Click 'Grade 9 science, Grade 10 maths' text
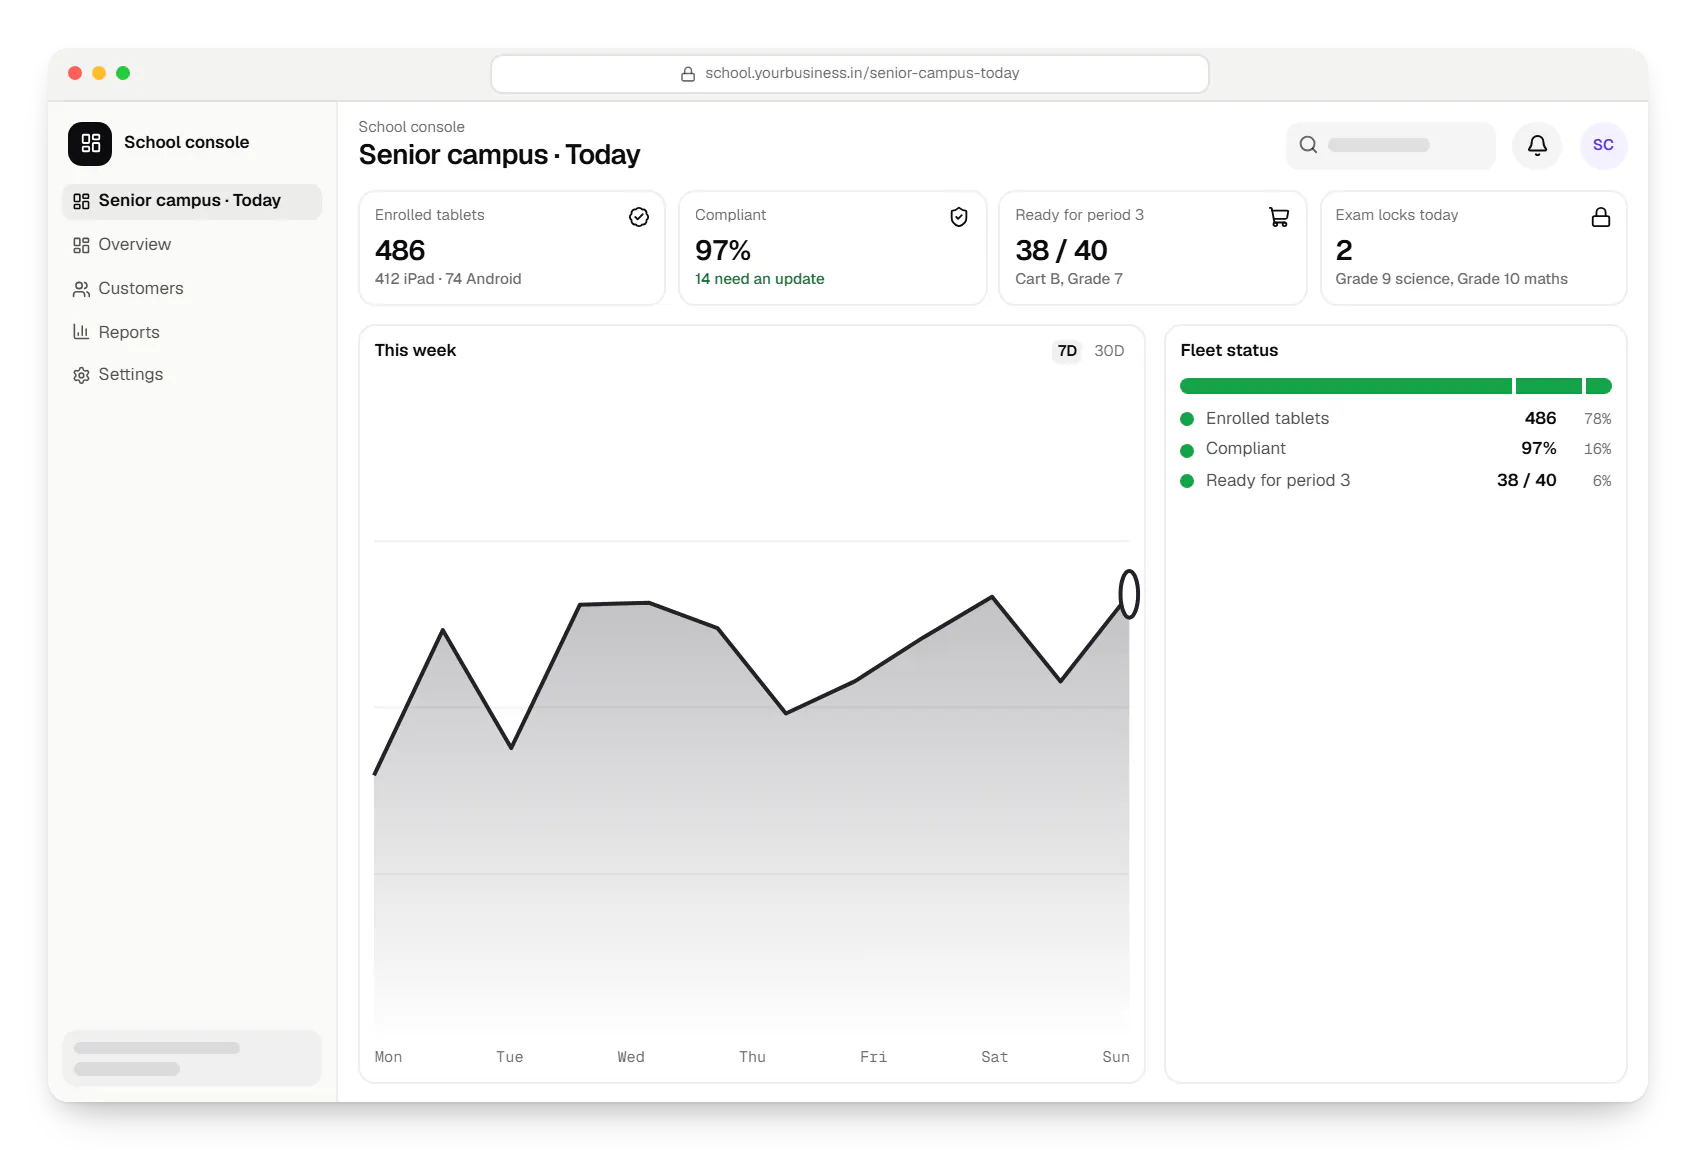 coord(1451,279)
